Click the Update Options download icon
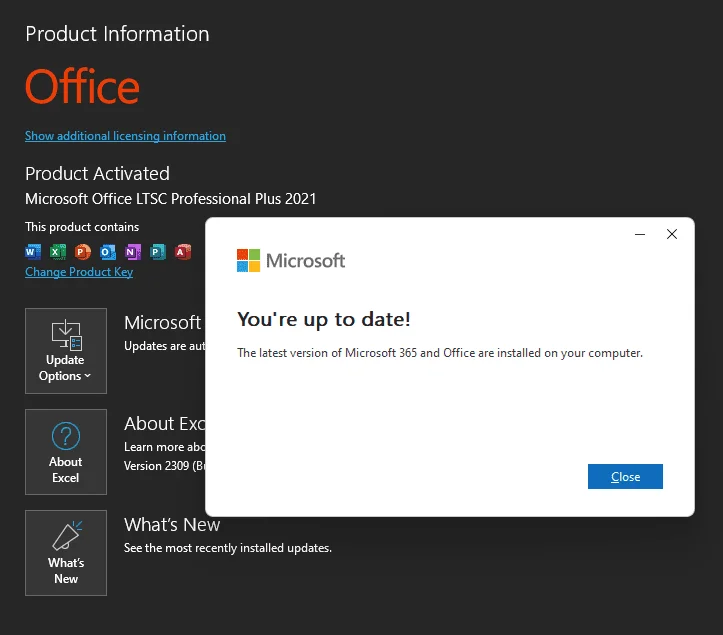Image resolution: width=723 pixels, height=635 pixels. [x=66, y=334]
